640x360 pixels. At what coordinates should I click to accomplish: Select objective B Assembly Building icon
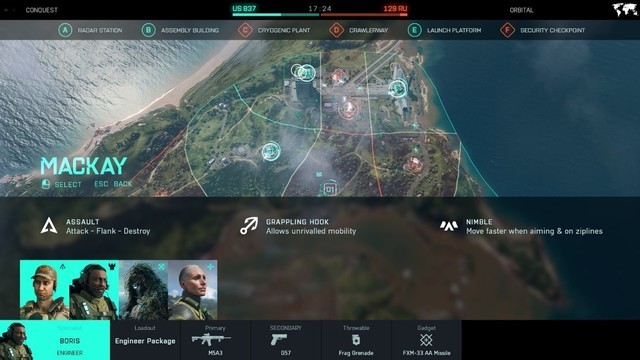coord(149,30)
